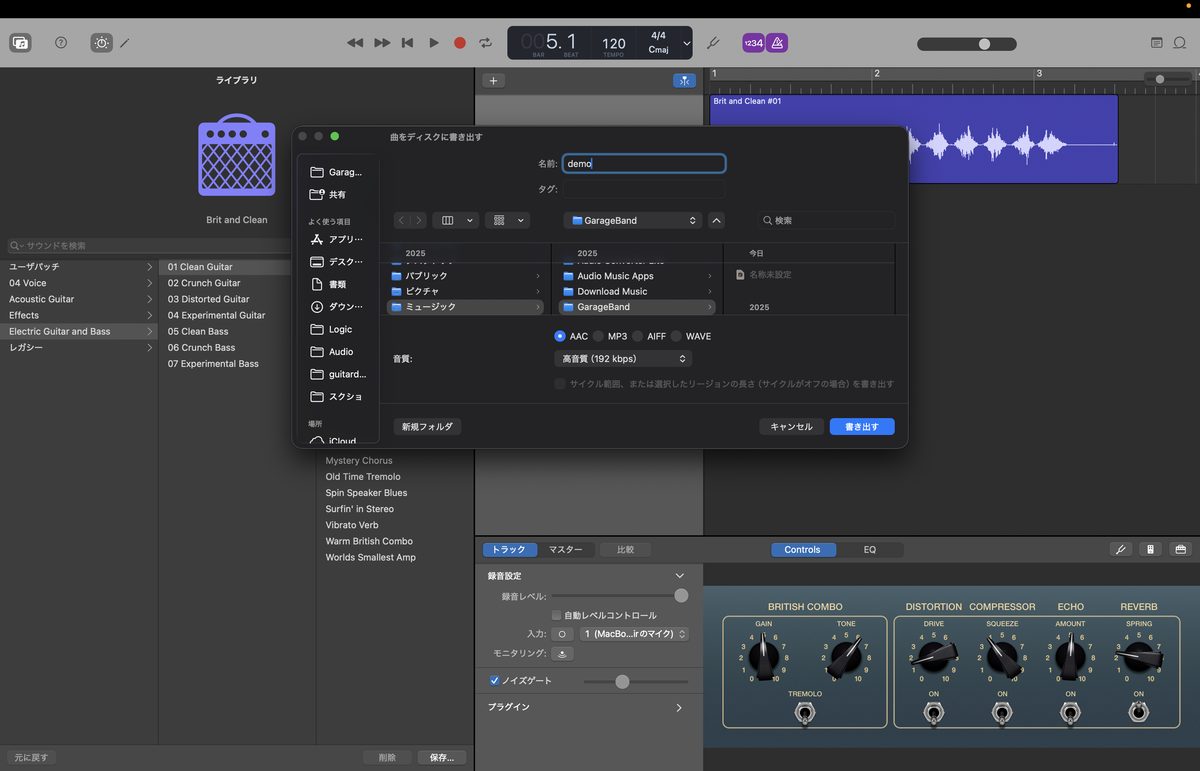Select ダウンロード folder in dialog sidebar
Screen dimensions: 1200x771
pyautogui.click(x=336, y=307)
